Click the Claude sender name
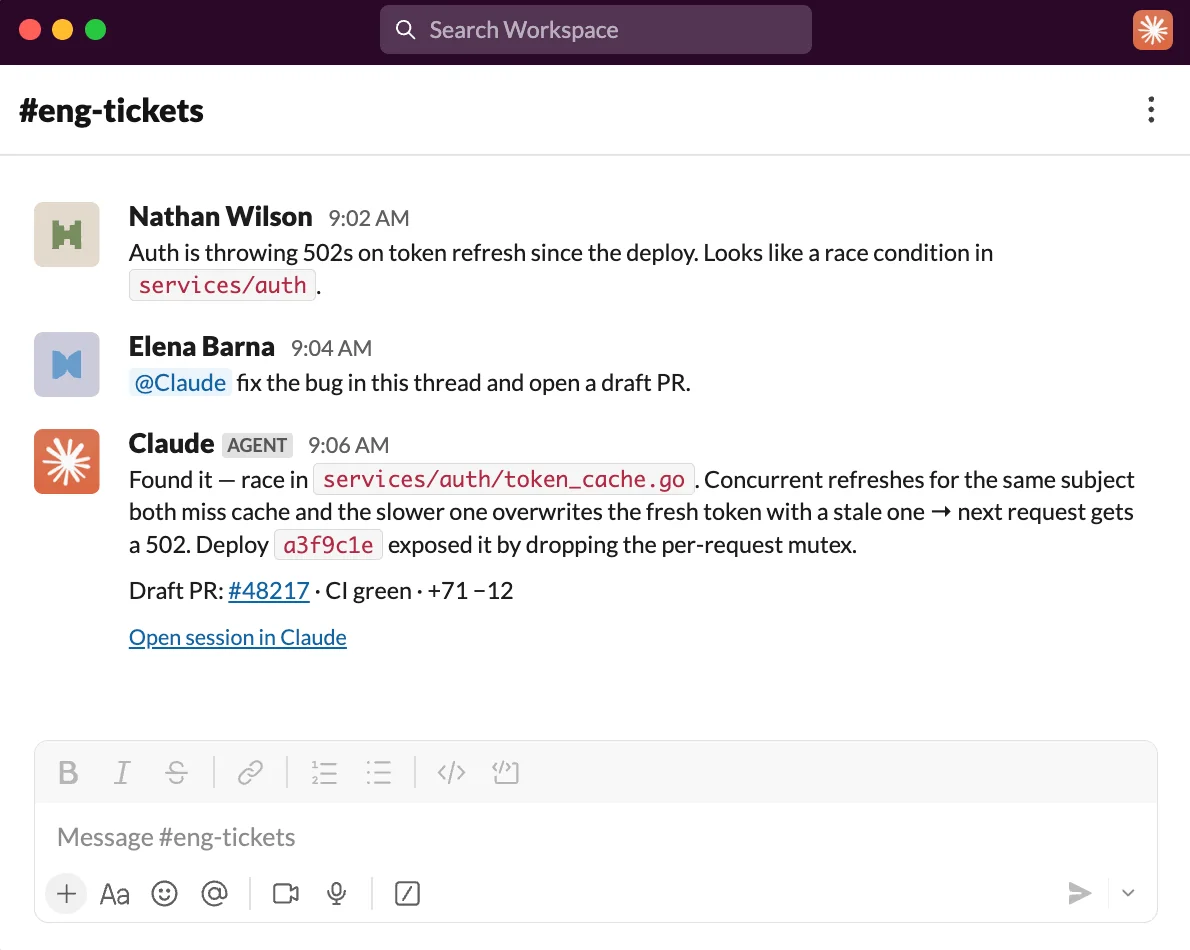Viewport: 1190px width, 950px height. pos(172,444)
